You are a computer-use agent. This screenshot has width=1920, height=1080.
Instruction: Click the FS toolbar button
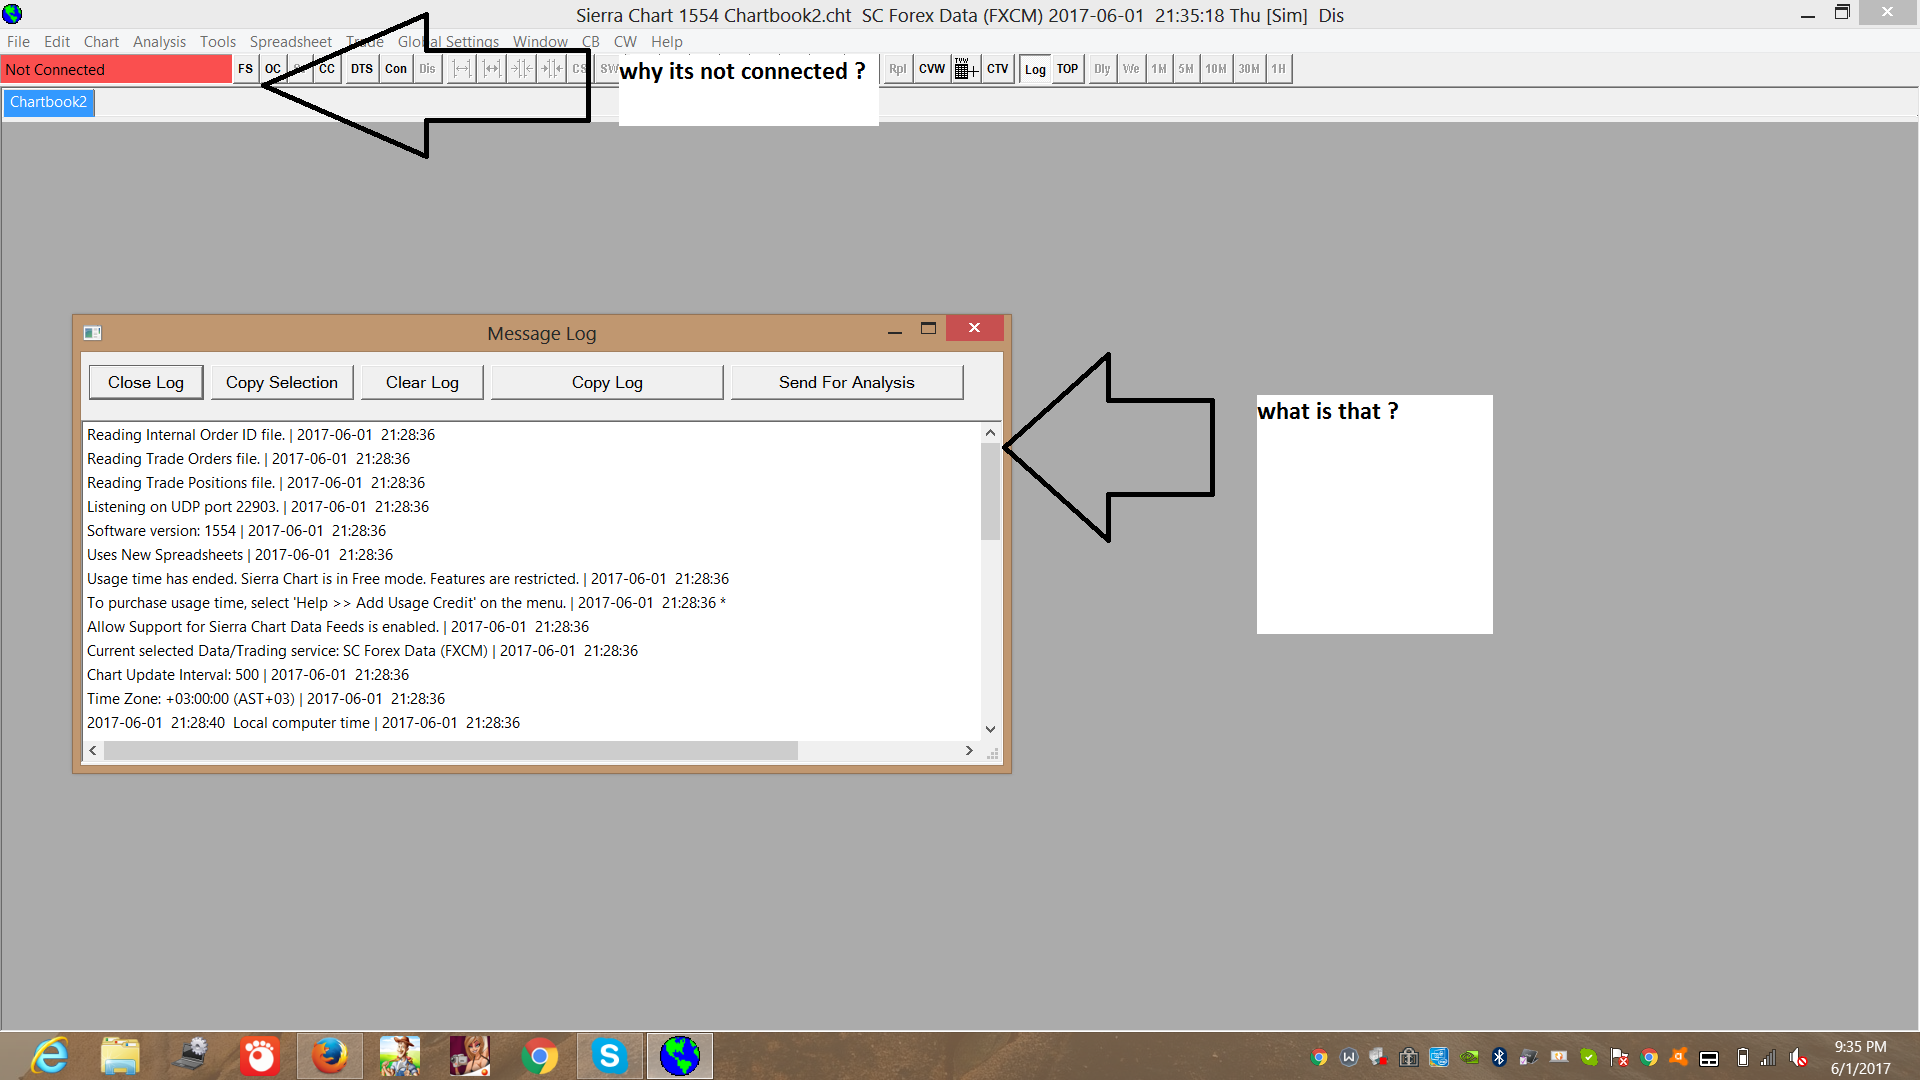(x=245, y=69)
